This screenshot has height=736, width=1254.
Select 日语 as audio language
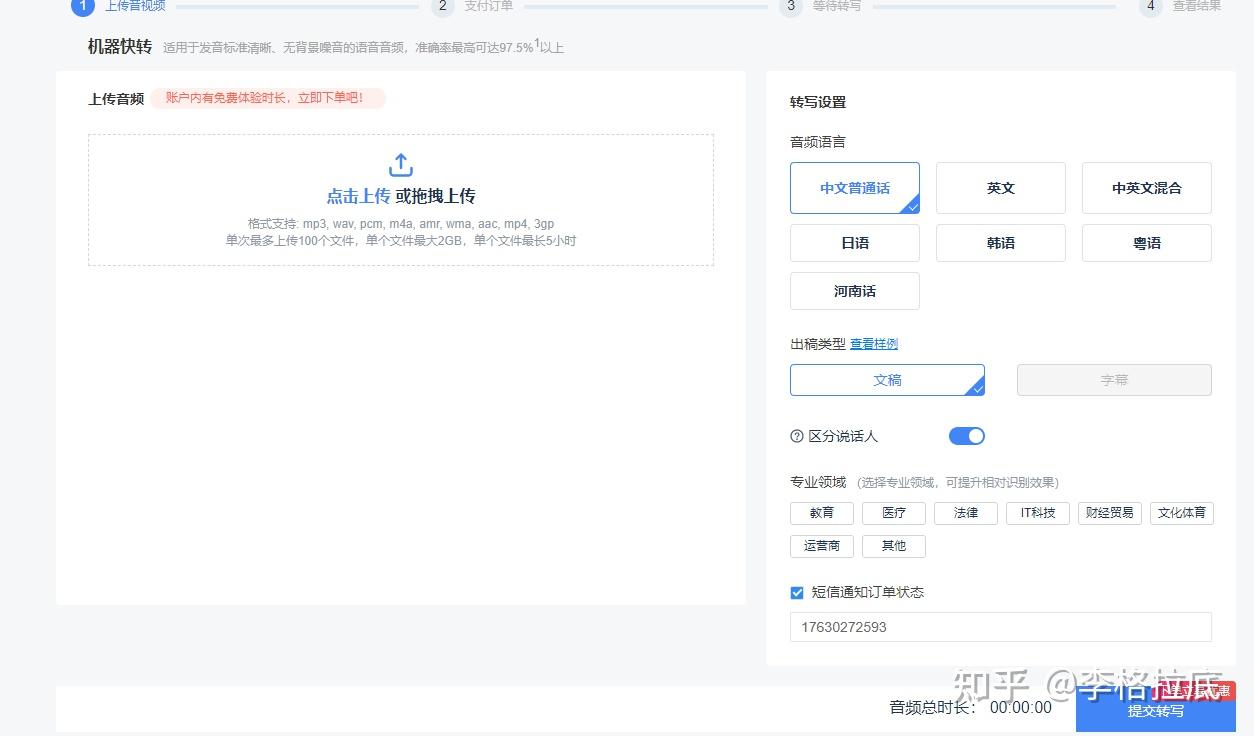coord(855,243)
